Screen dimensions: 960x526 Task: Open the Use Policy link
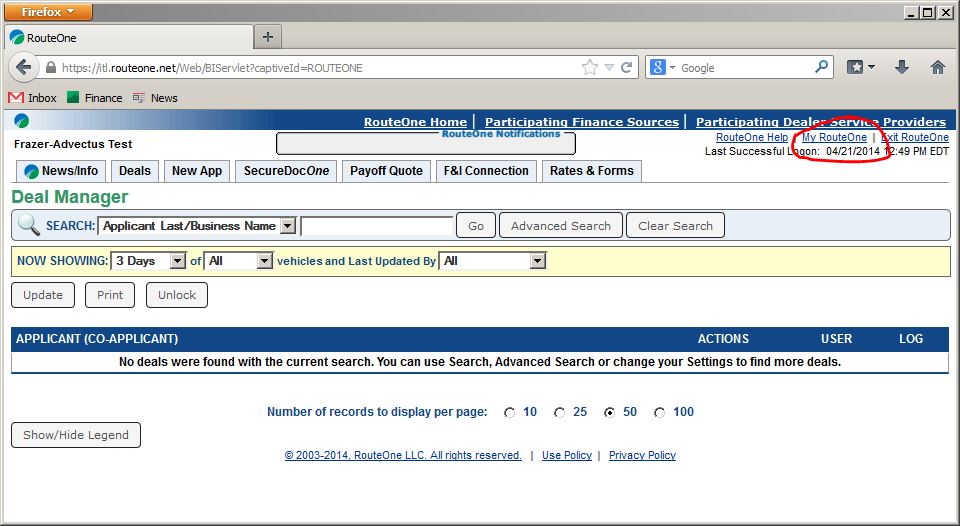point(567,455)
